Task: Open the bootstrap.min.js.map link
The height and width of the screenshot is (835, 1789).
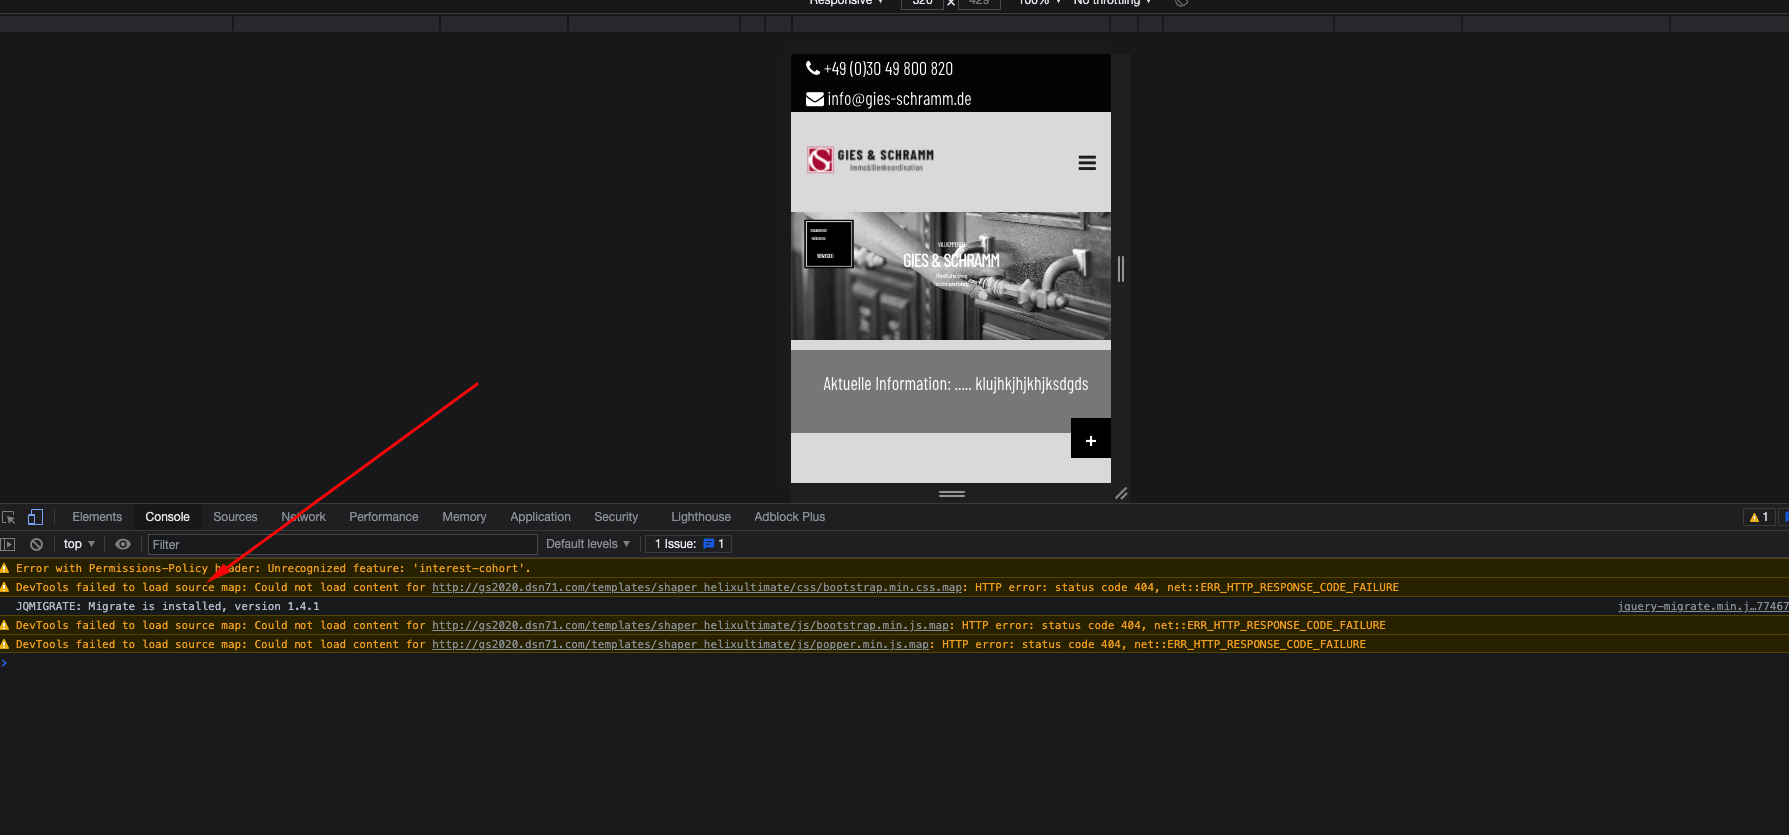Action: [x=690, y=625]
